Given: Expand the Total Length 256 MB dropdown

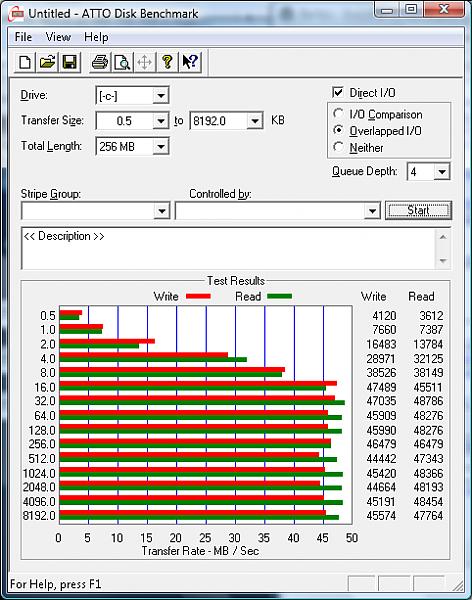Looking at the screenshot, I should [x=161, y=147].
